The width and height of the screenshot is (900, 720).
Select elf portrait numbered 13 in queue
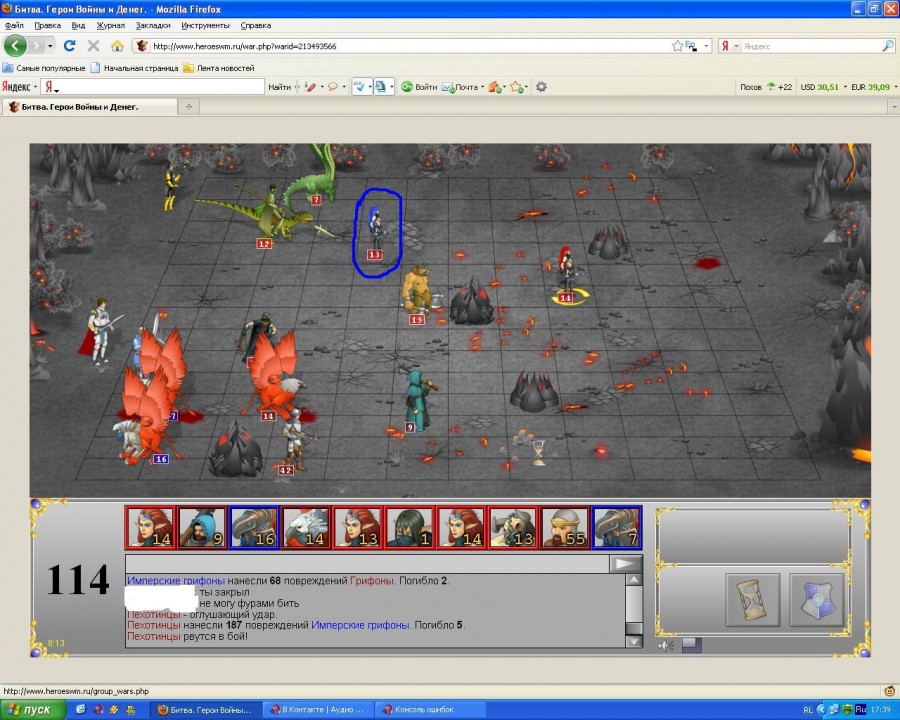(357, 527)
